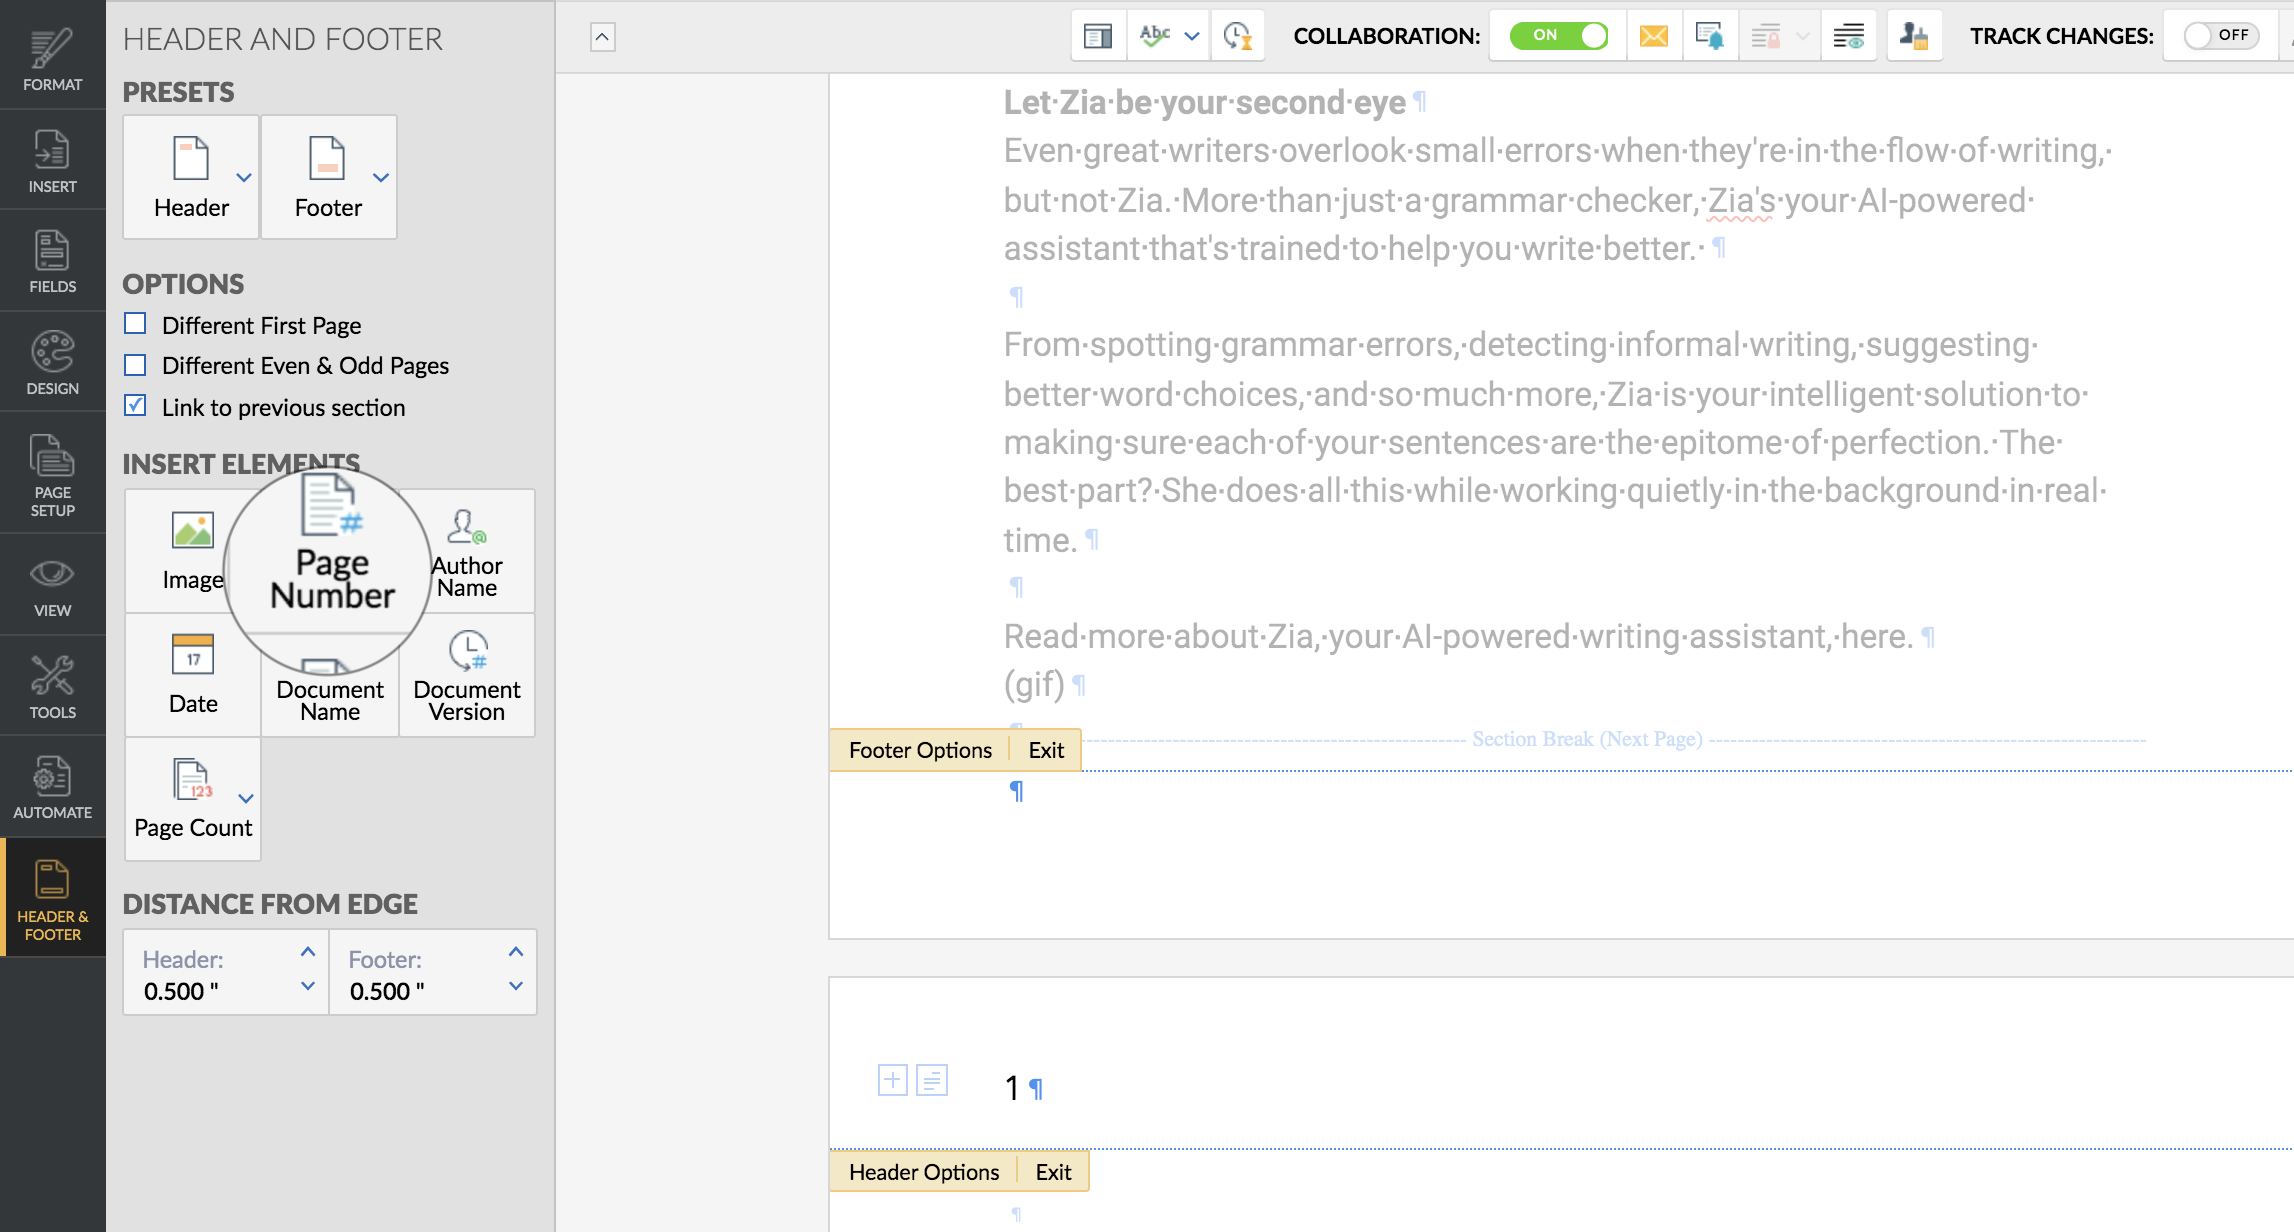2294x1232 pixels.
Task: Insert Page Number element
Action: (x=331, y=550)
